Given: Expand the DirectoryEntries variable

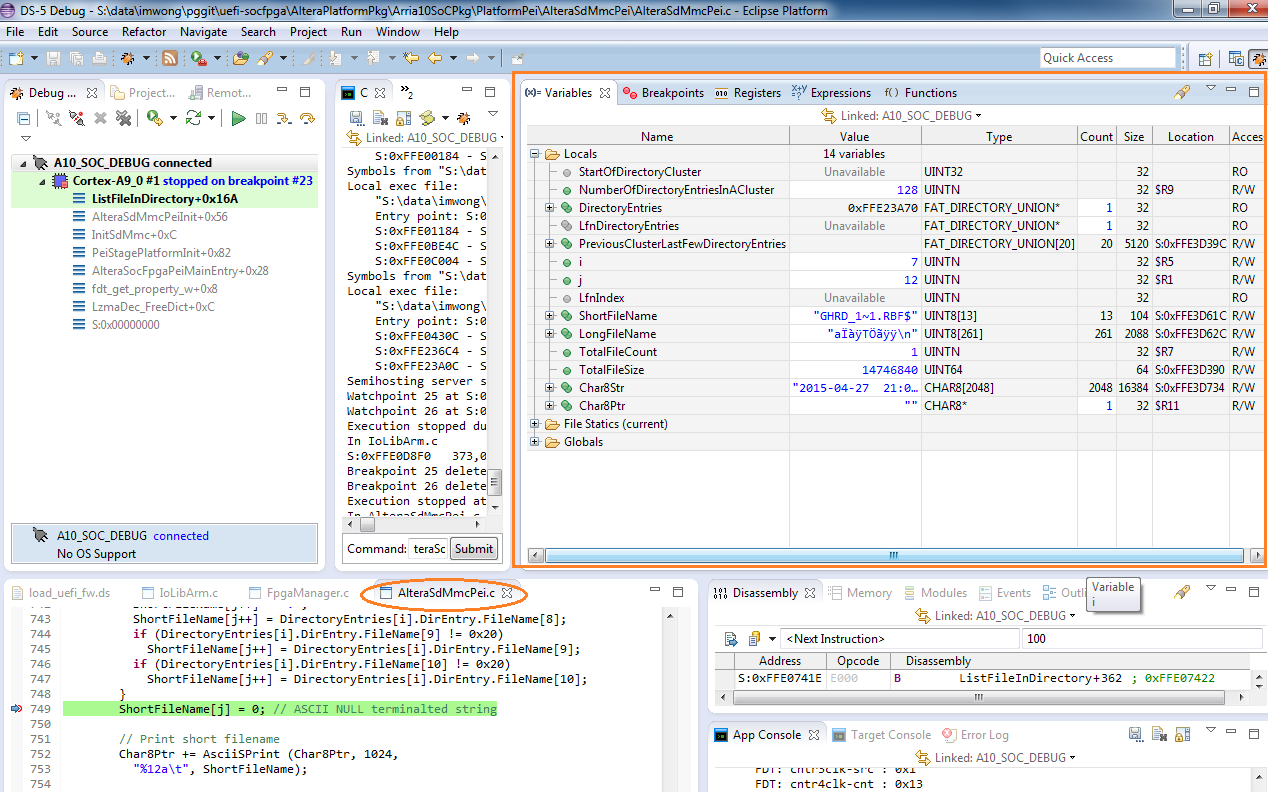Looking at the screenshot, I should tap(550, 208).
